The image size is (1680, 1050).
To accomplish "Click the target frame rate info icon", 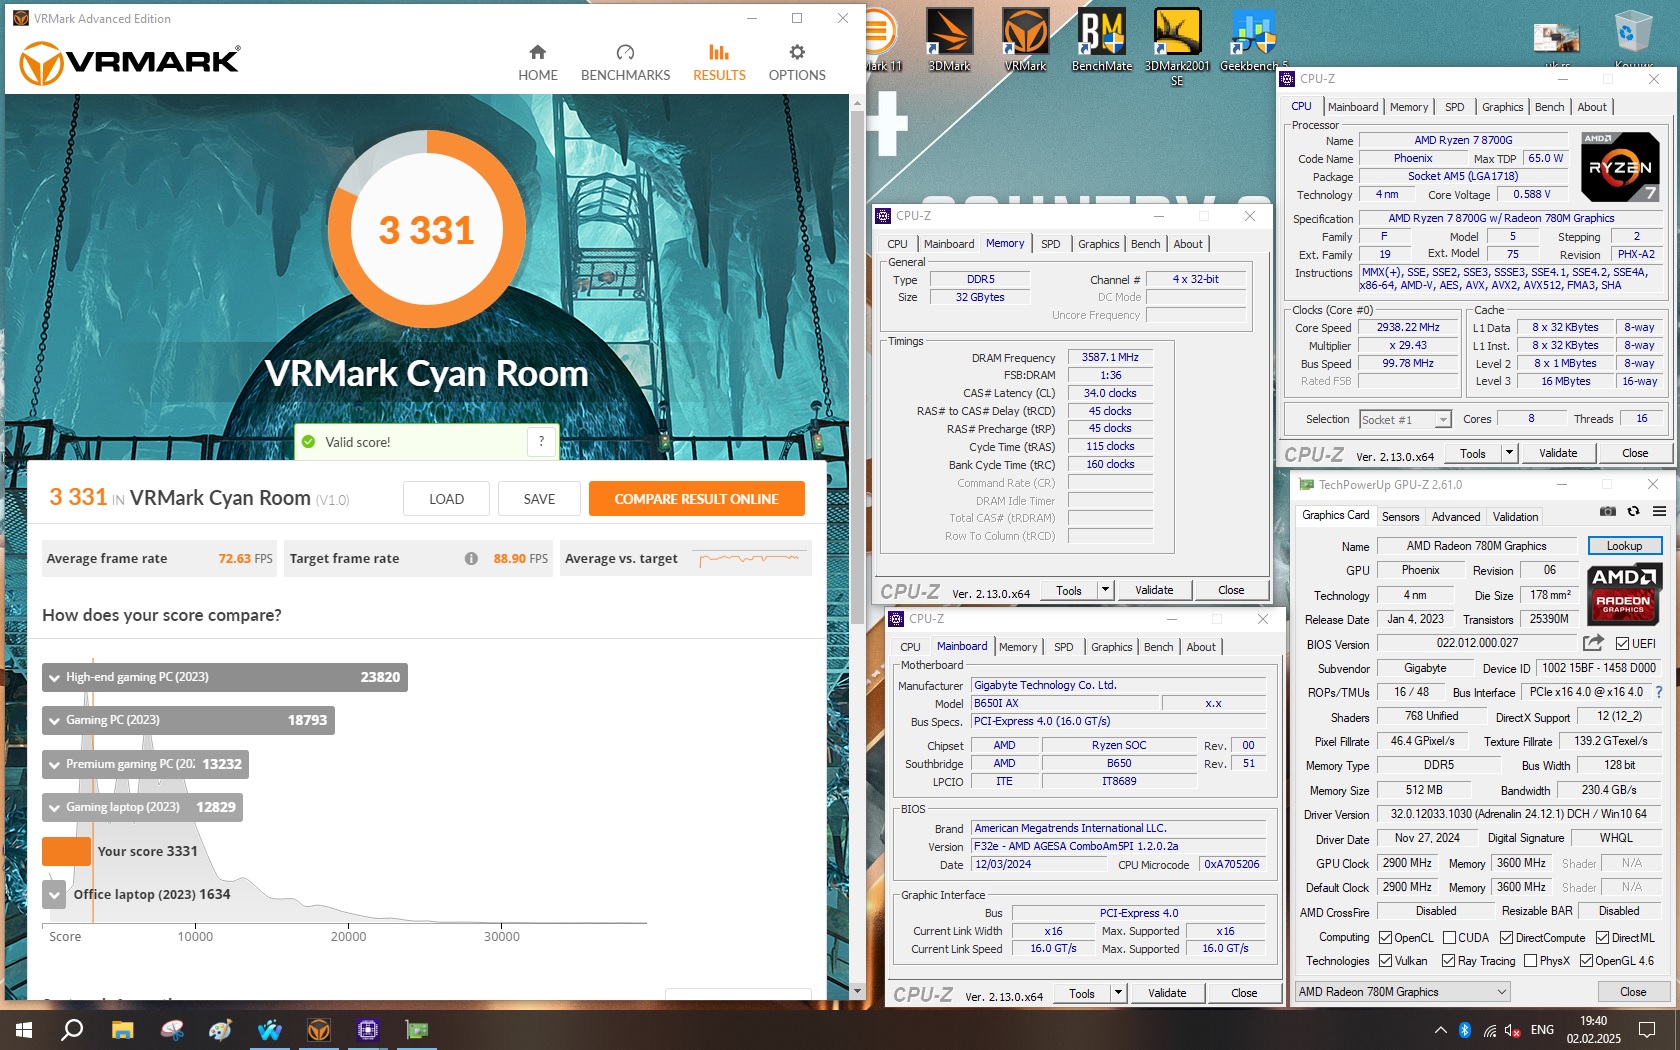I will pyautogui.click(x=471, y=559).
